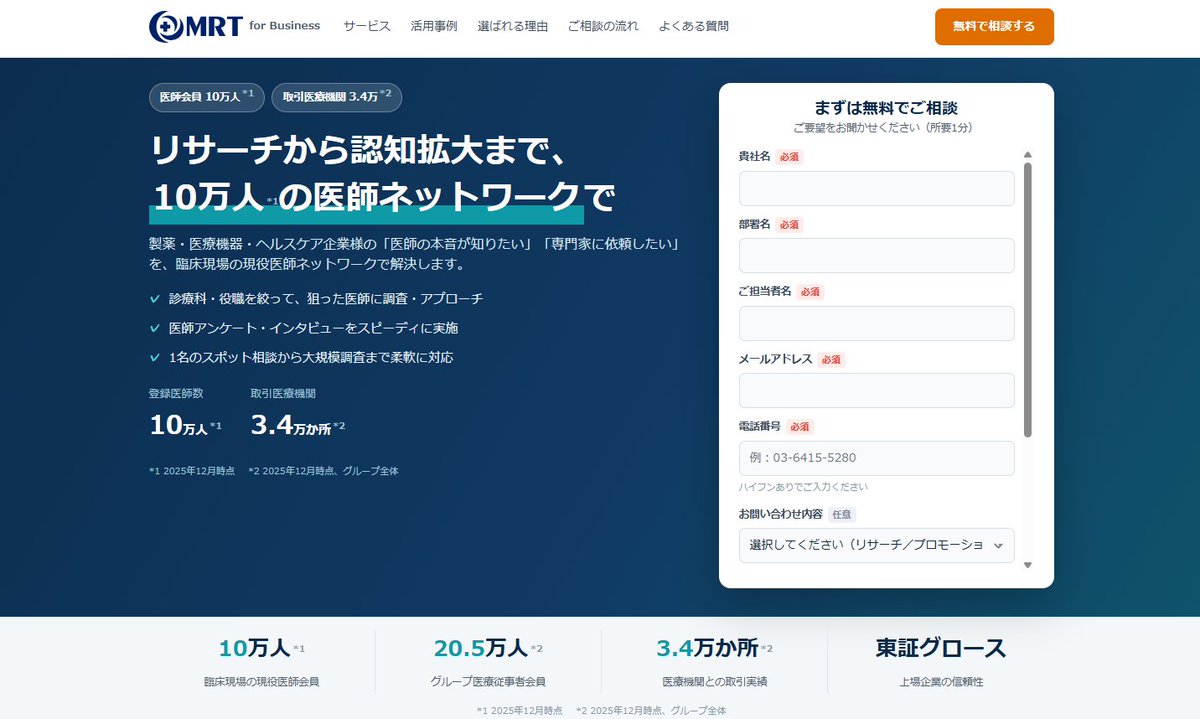Click the form scrollbar up arrow

point(1027,155)
